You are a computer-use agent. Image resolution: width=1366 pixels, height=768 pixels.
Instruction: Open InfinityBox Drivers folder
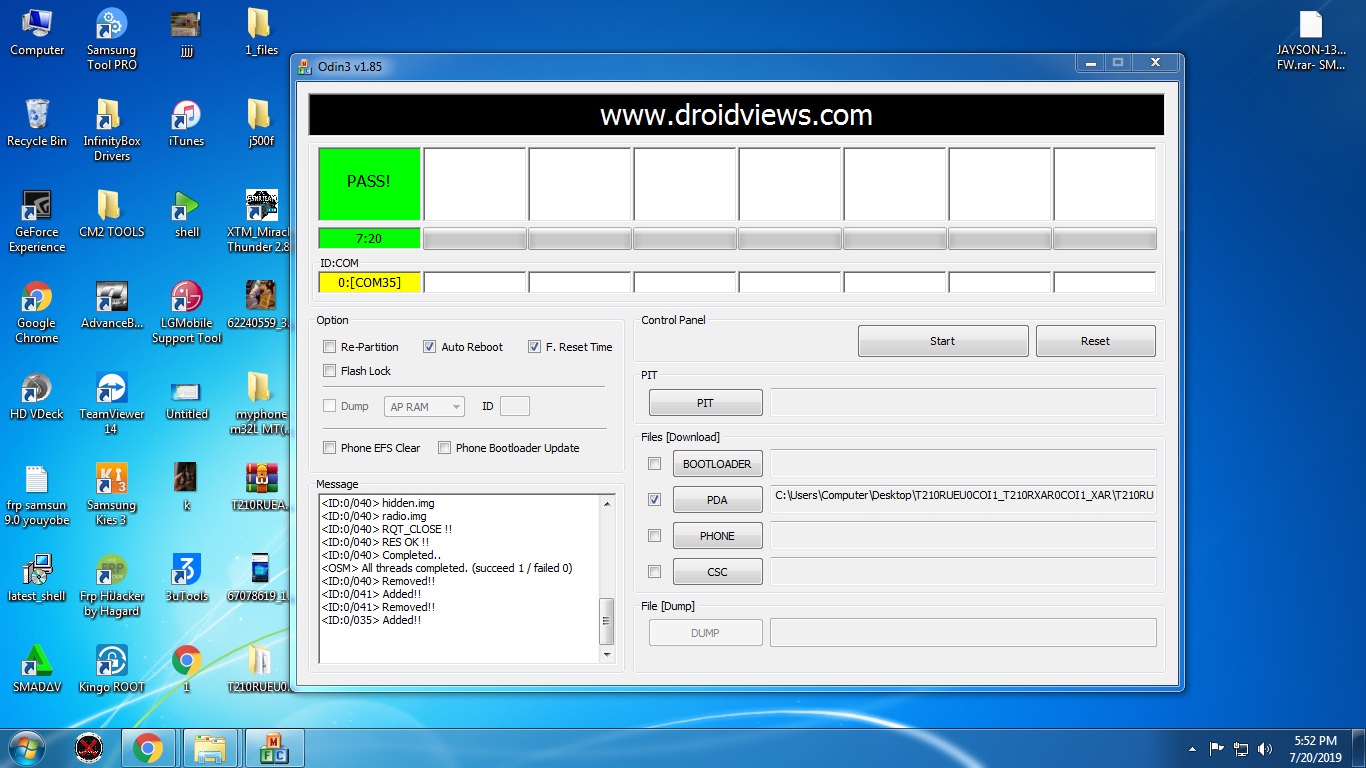[x=112, y=130]
